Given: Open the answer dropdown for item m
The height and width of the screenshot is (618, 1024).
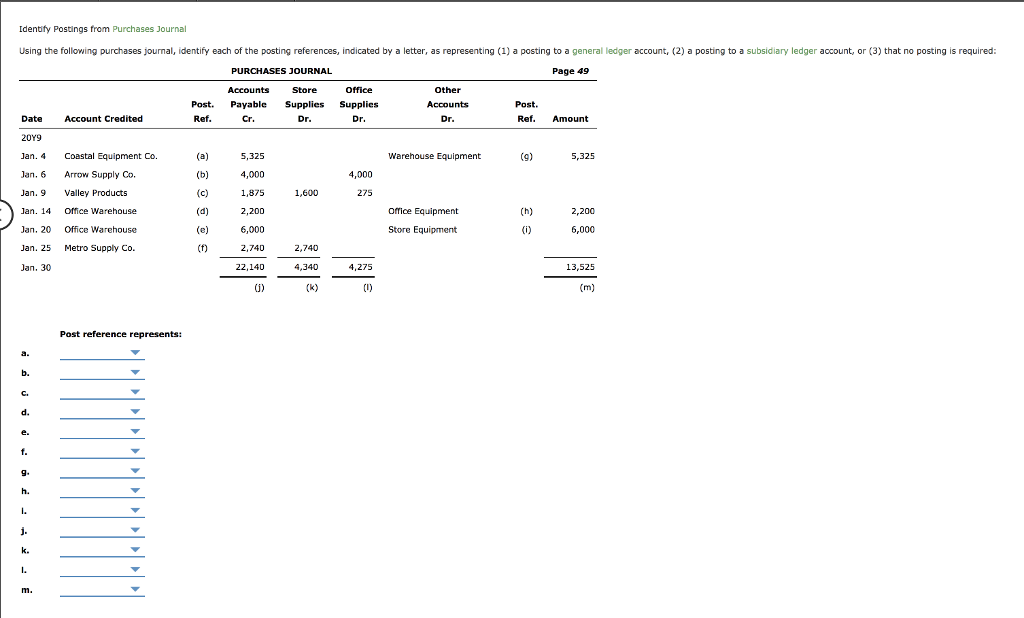Looking at the screenshot, I should pos(137,590).
